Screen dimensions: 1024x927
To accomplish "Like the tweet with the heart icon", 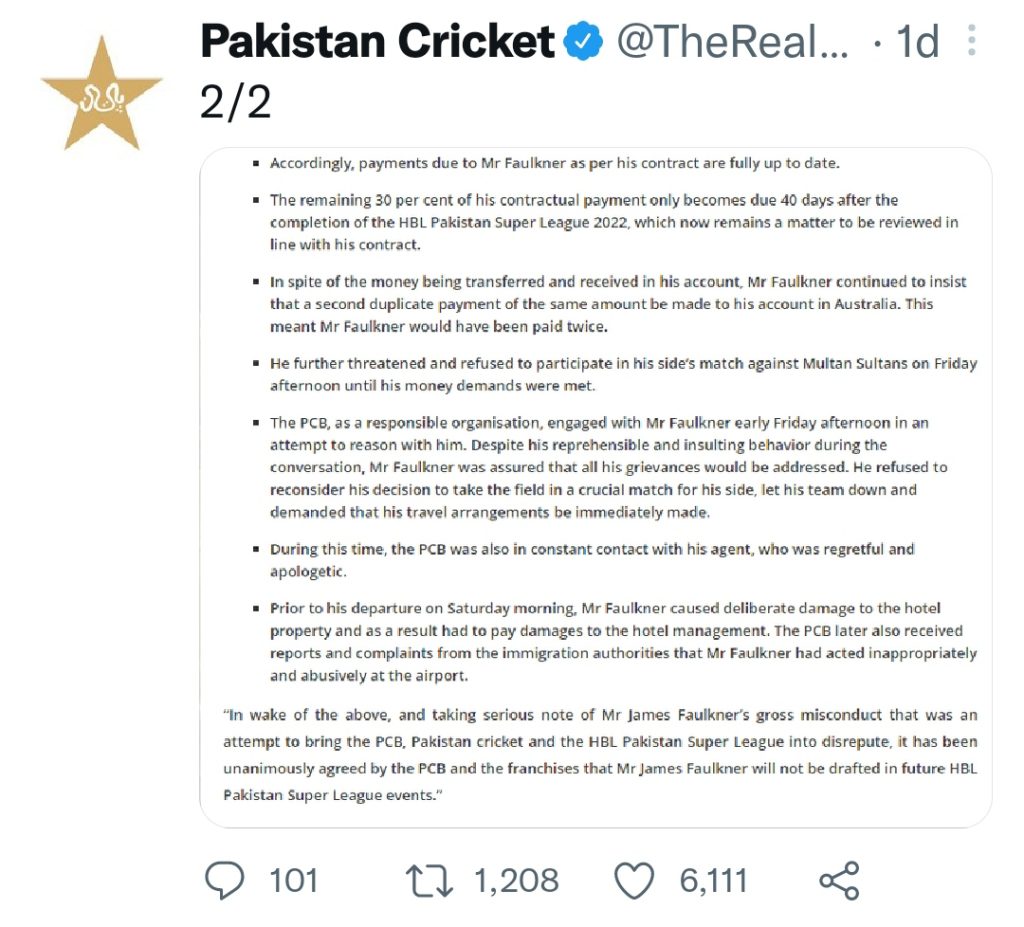I will 634,880.
